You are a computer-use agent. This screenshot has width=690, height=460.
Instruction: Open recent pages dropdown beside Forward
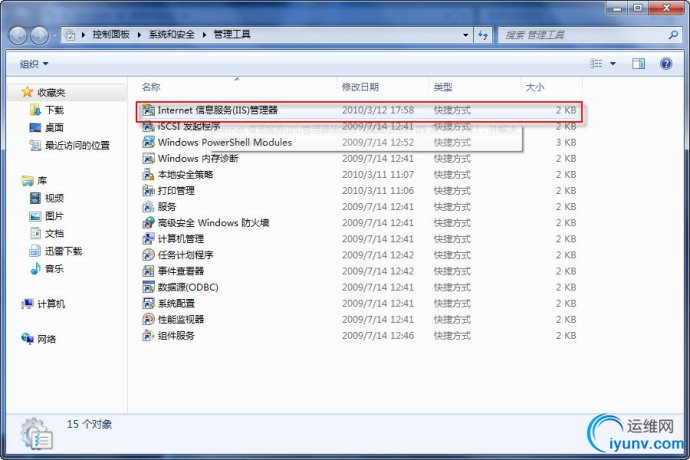(x=55, y=35)
